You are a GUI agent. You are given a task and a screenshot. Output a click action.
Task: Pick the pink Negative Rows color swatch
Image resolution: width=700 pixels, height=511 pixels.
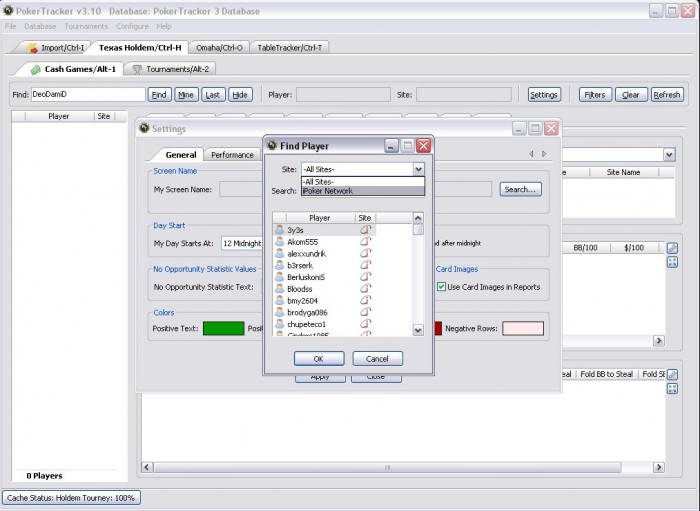tap(523, 328)
